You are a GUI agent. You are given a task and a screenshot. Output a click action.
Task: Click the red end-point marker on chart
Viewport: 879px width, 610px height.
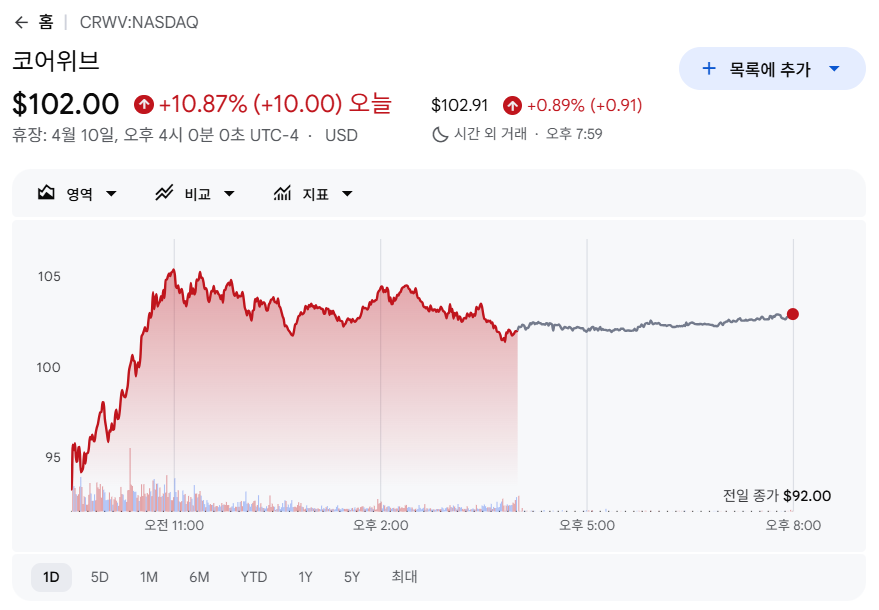(793, 314)
